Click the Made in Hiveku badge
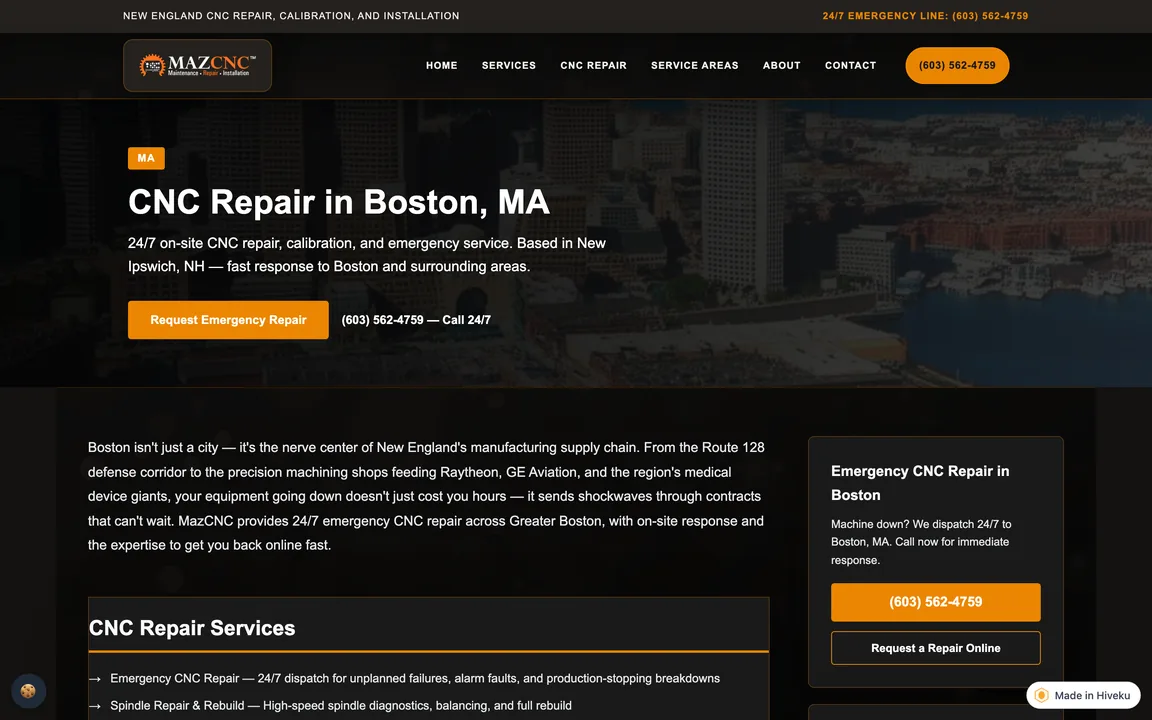The height and width of the screenshot is (720, 1152). click(x=1083, y=695)
